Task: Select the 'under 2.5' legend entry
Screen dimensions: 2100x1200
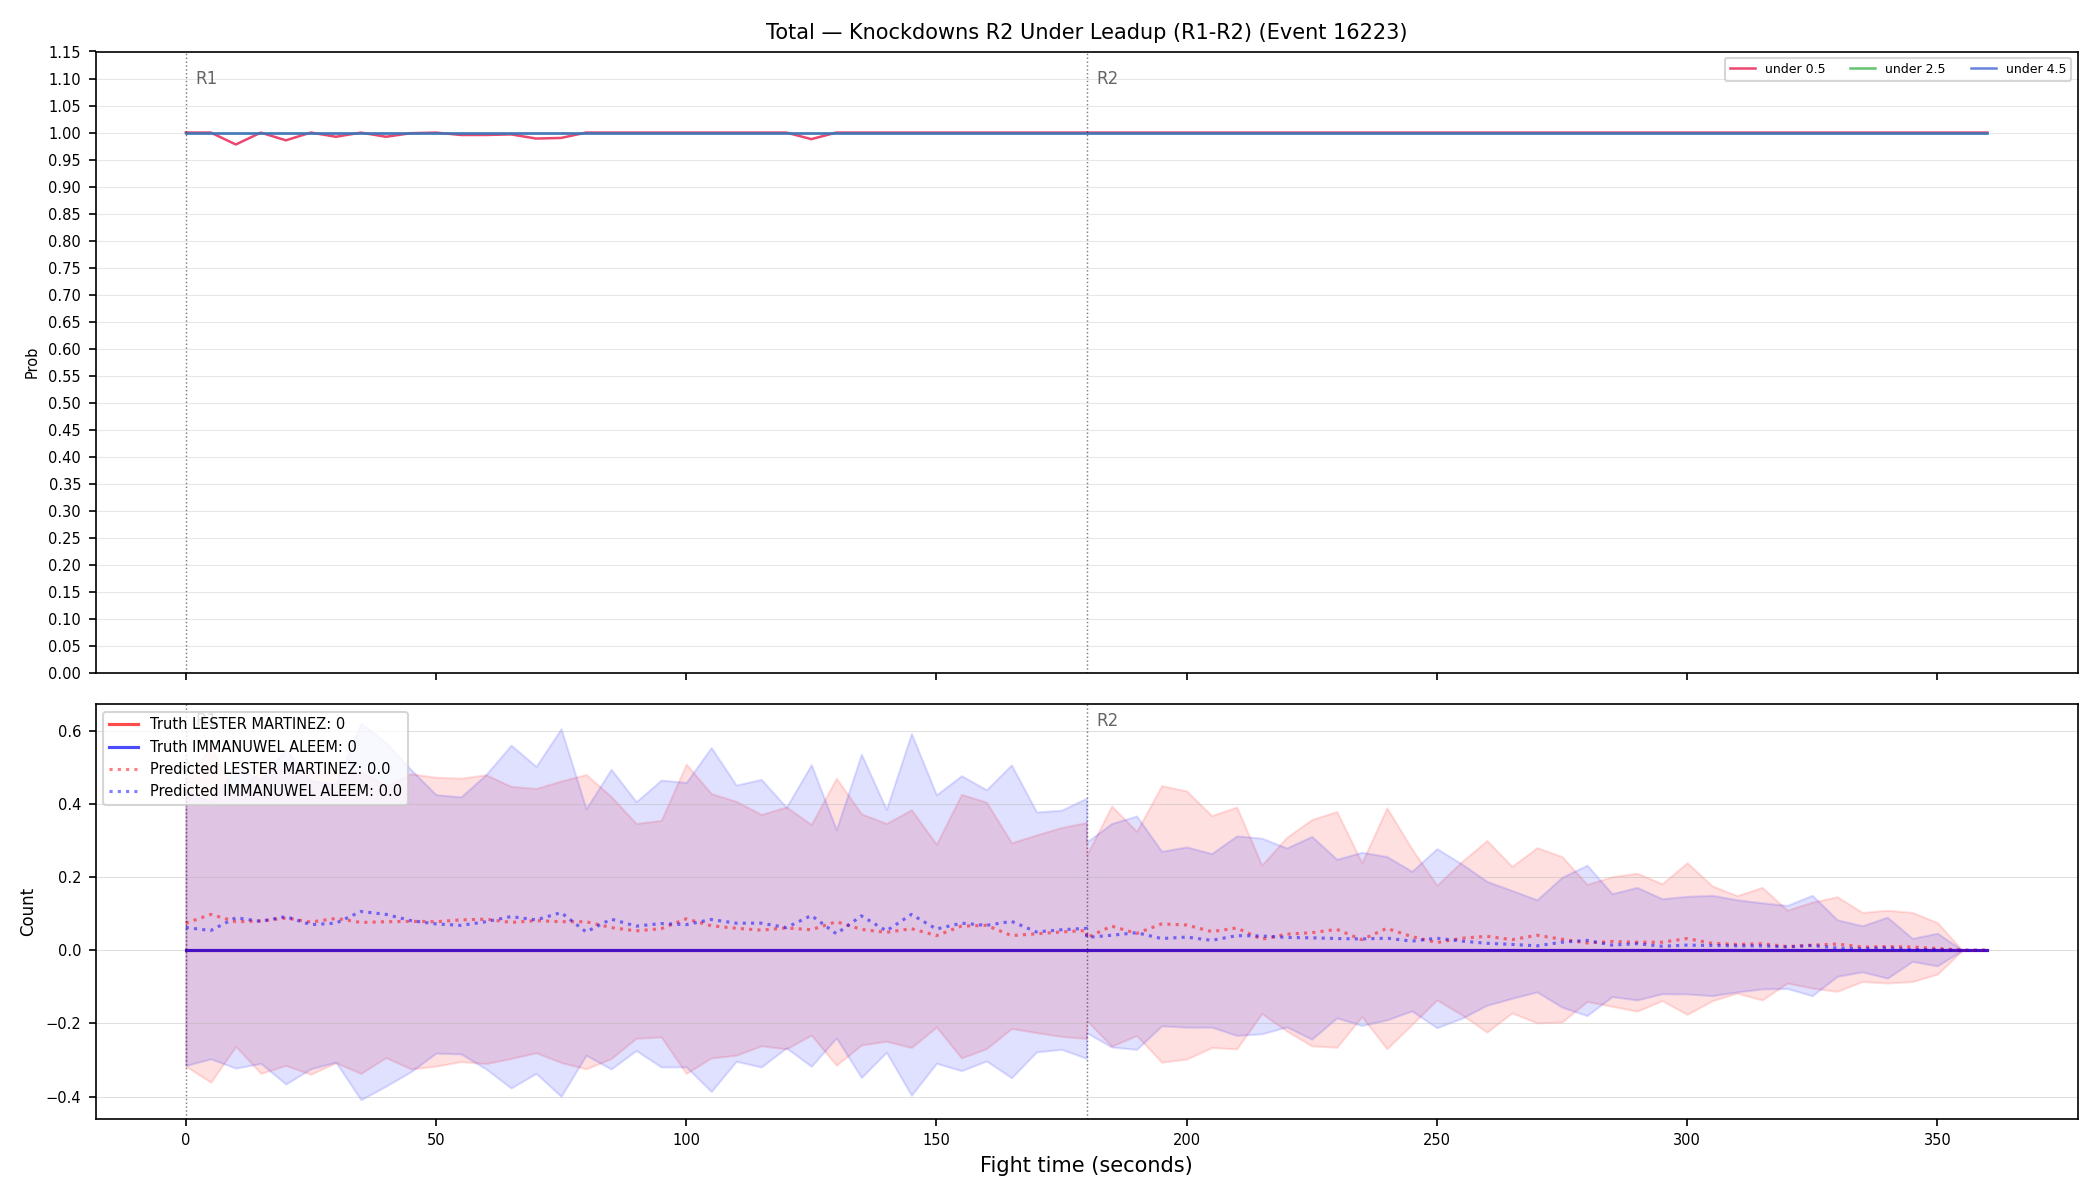Action: [1897, 69]
